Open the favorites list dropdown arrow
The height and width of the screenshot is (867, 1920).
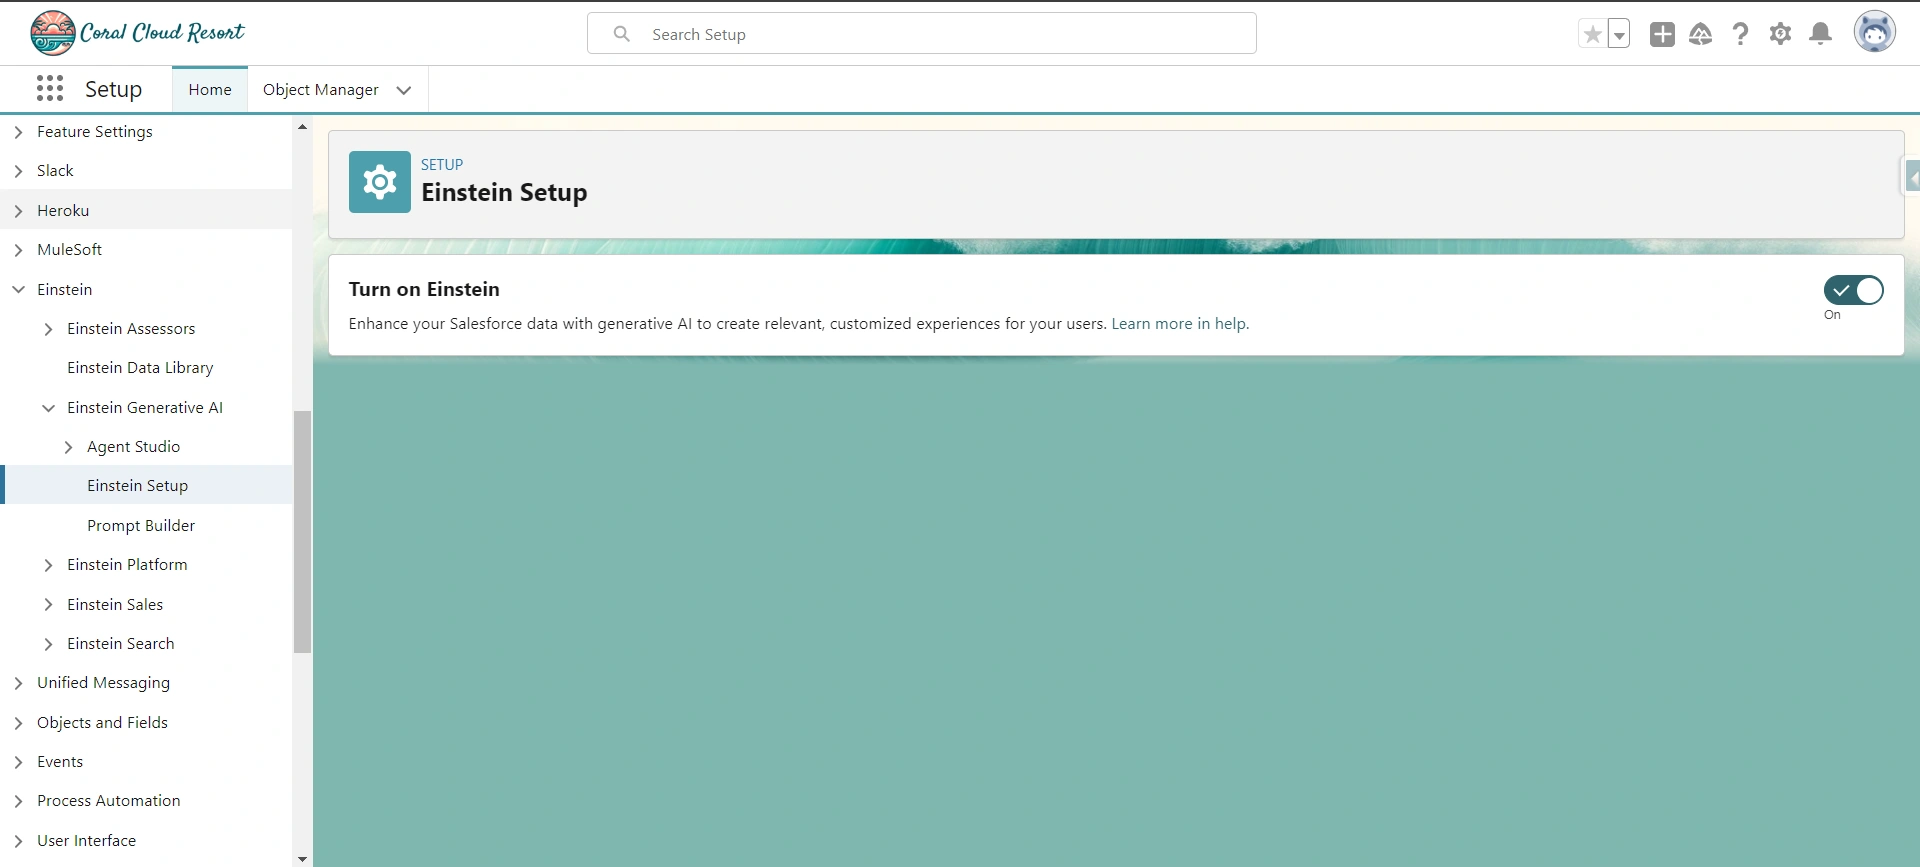point(1619,35)
